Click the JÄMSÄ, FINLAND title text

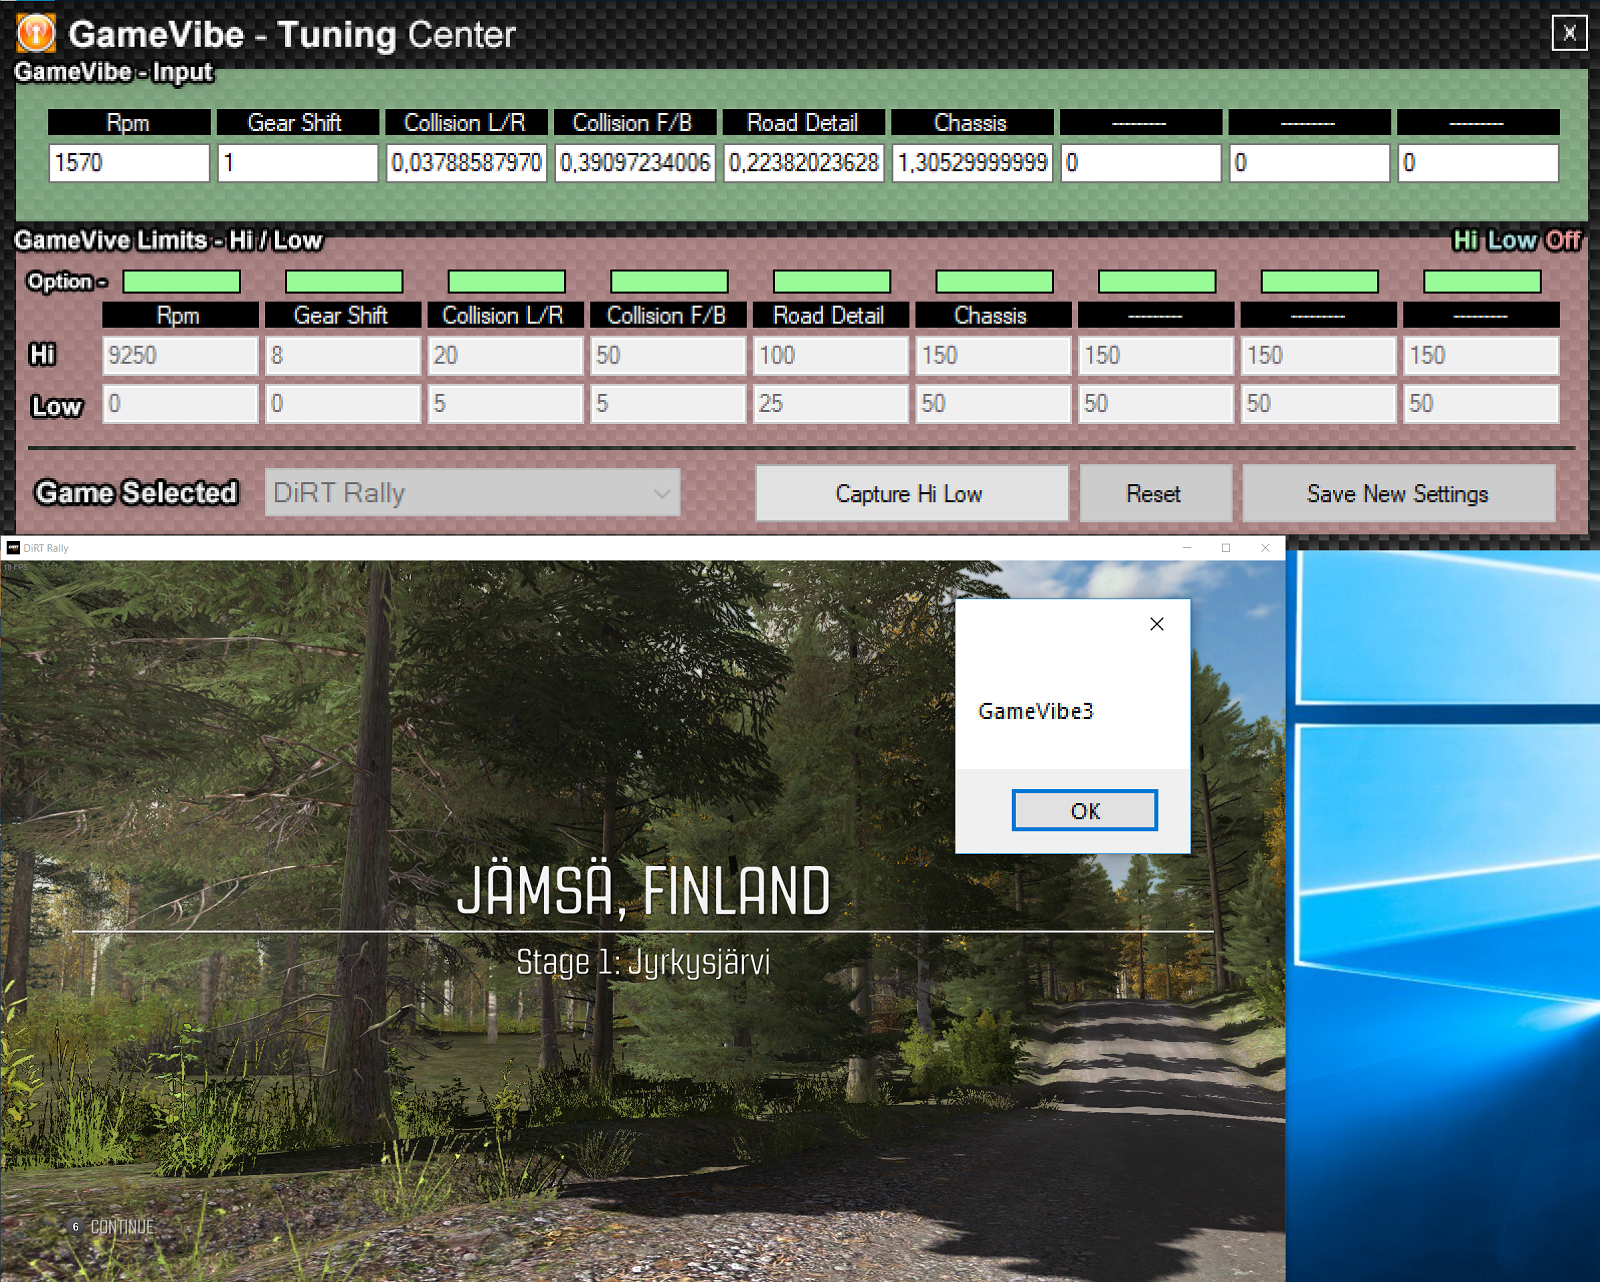point(644,891)
